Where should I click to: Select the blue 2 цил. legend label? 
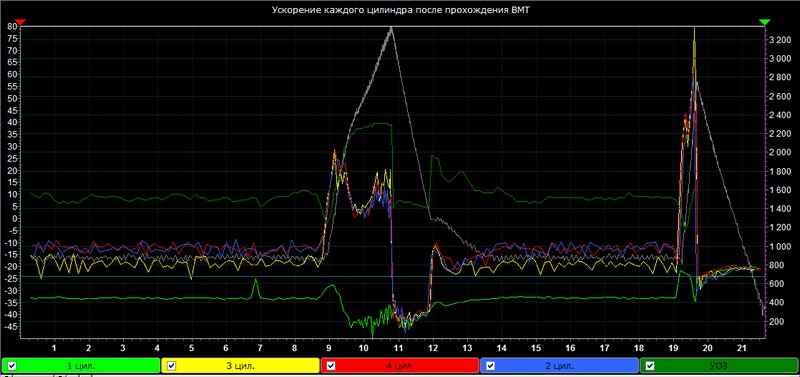[x=560, y=366]
